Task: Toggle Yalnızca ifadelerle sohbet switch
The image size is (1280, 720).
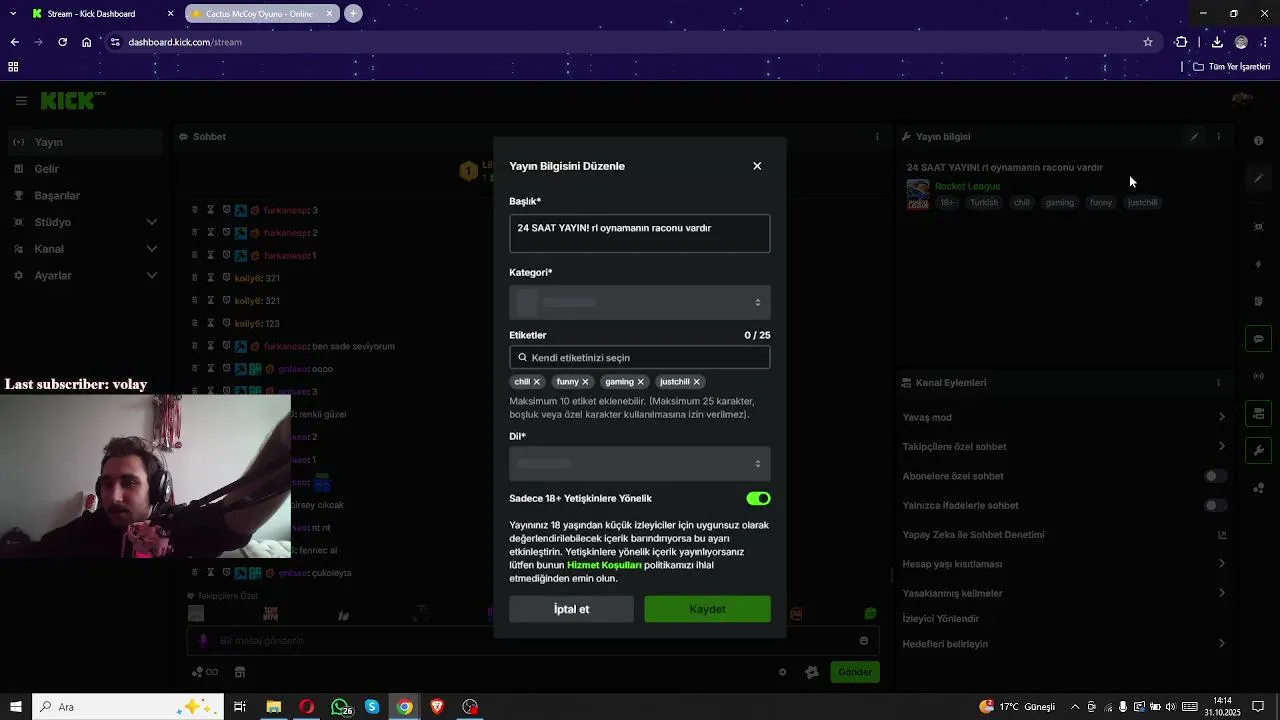Action: tap(1215, 505)
